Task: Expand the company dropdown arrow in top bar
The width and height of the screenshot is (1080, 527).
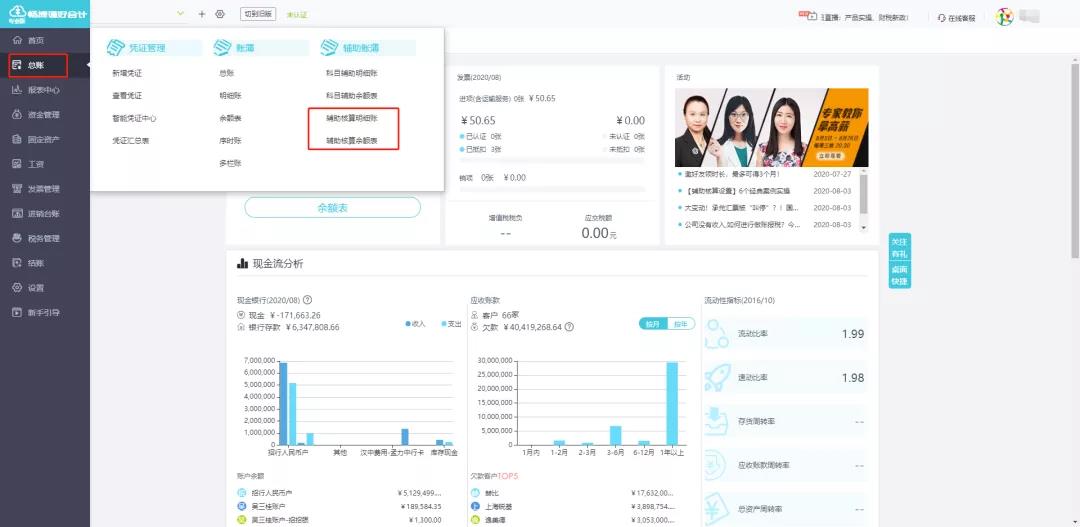Action: tap(180, 14)
